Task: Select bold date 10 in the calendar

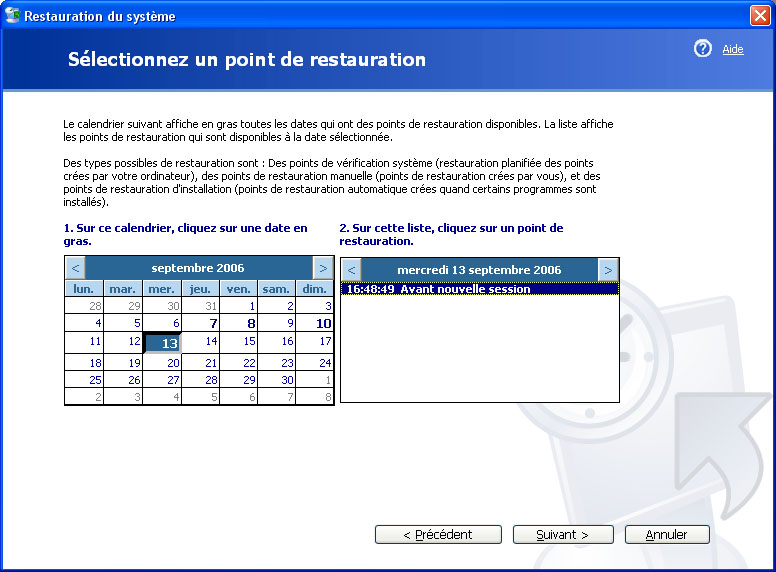Action: (323, 324)
